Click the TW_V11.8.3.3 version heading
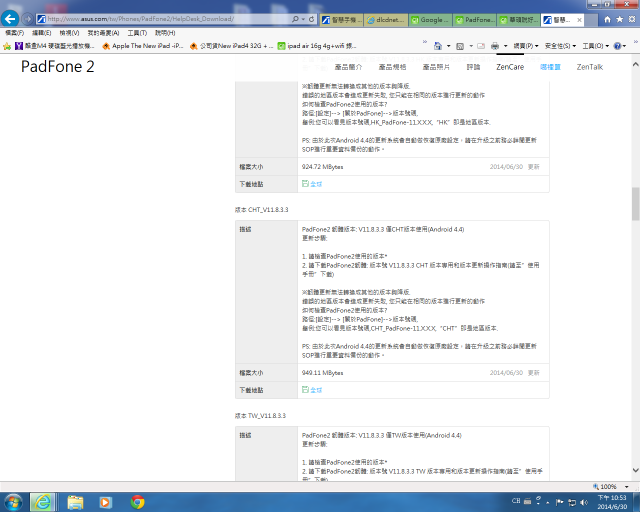The height and width of the screenshot is (512, 640). (x=260, y=415)
